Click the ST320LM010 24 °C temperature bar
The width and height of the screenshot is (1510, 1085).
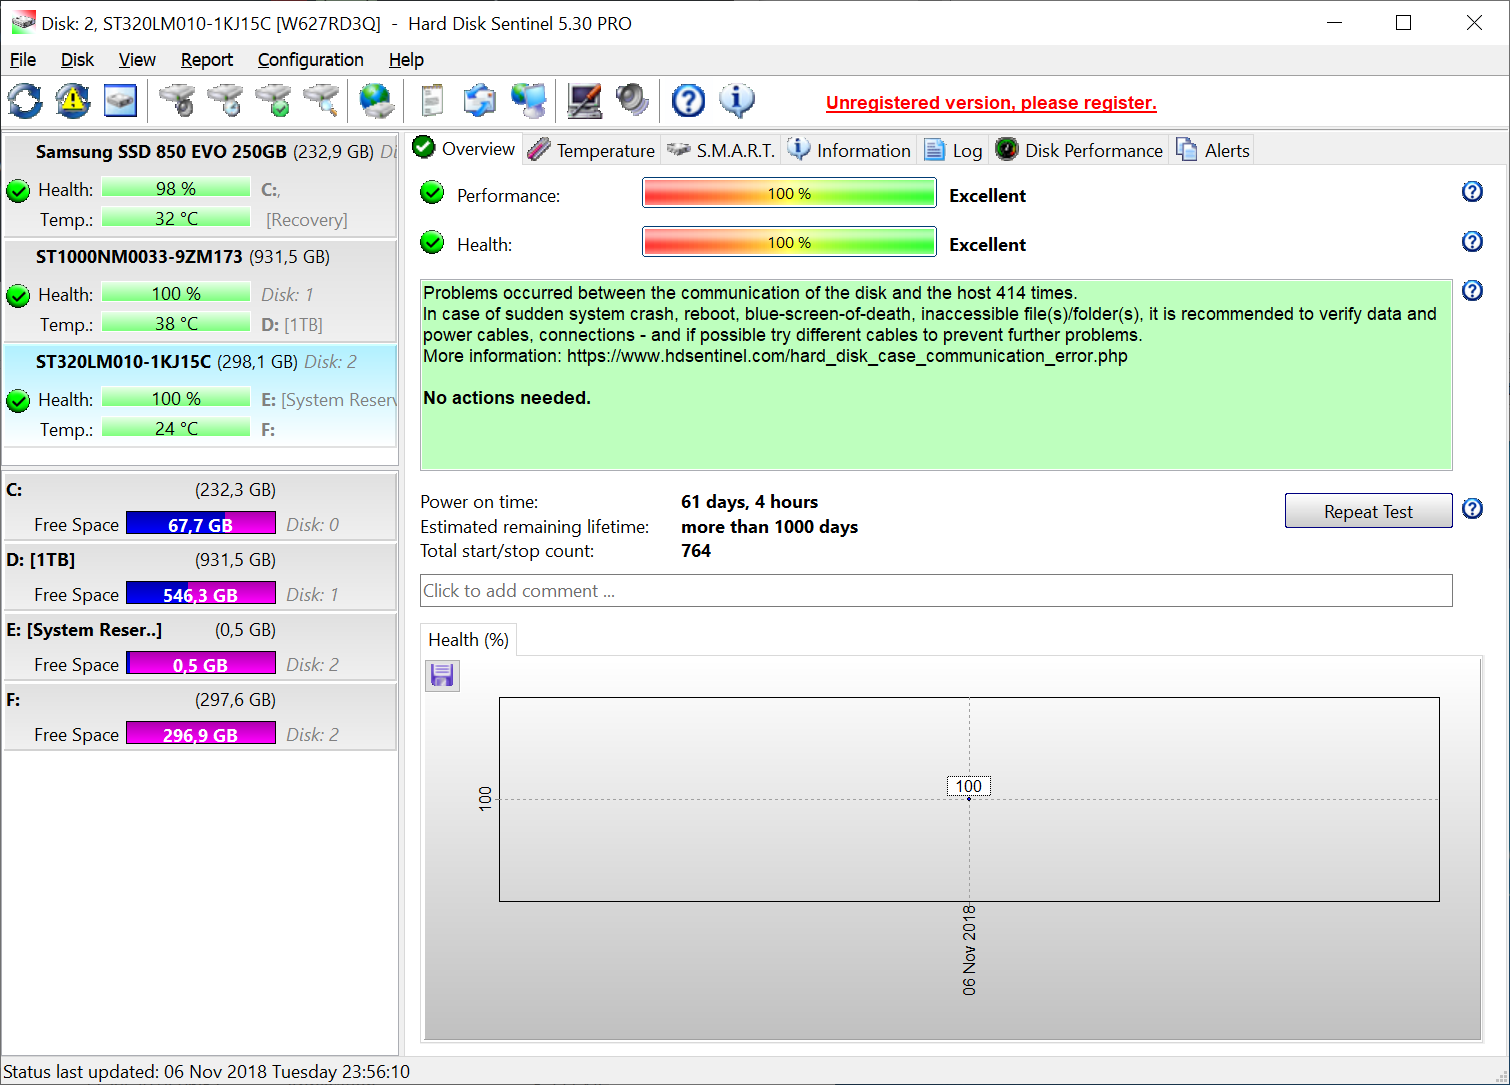176,428
